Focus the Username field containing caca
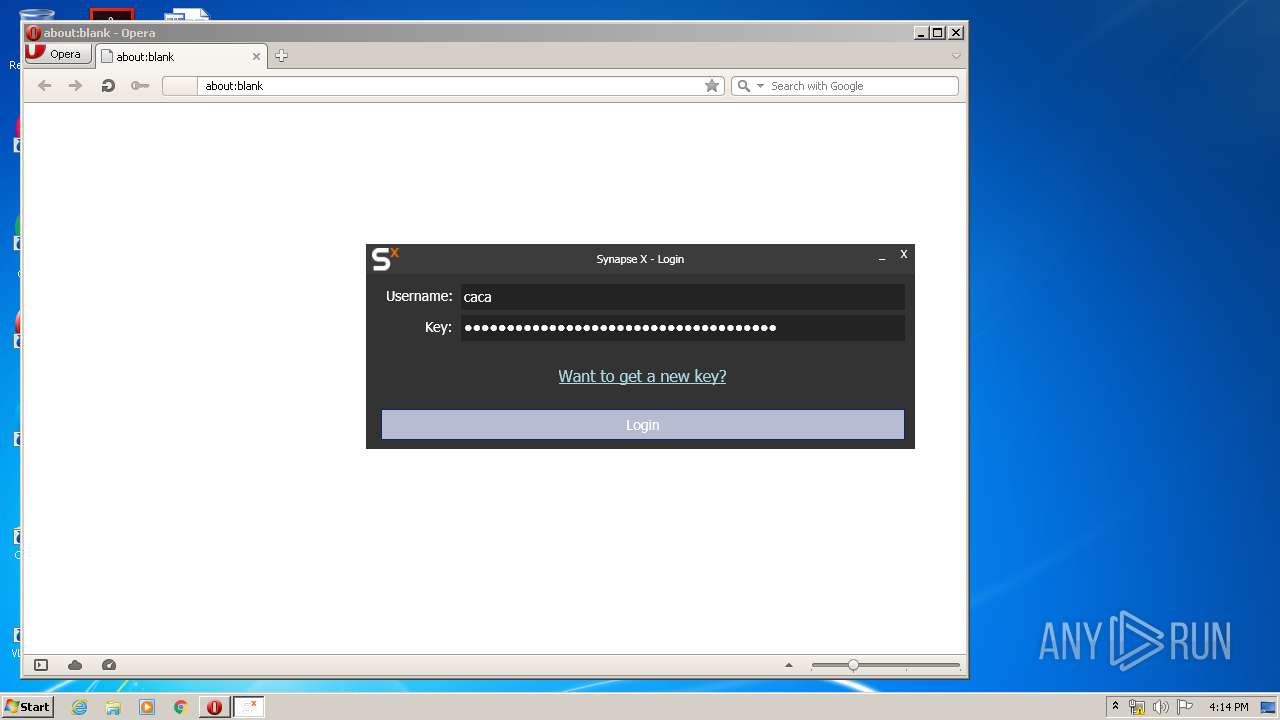This screenshot has width=1280, height=720. pos(682,297)
